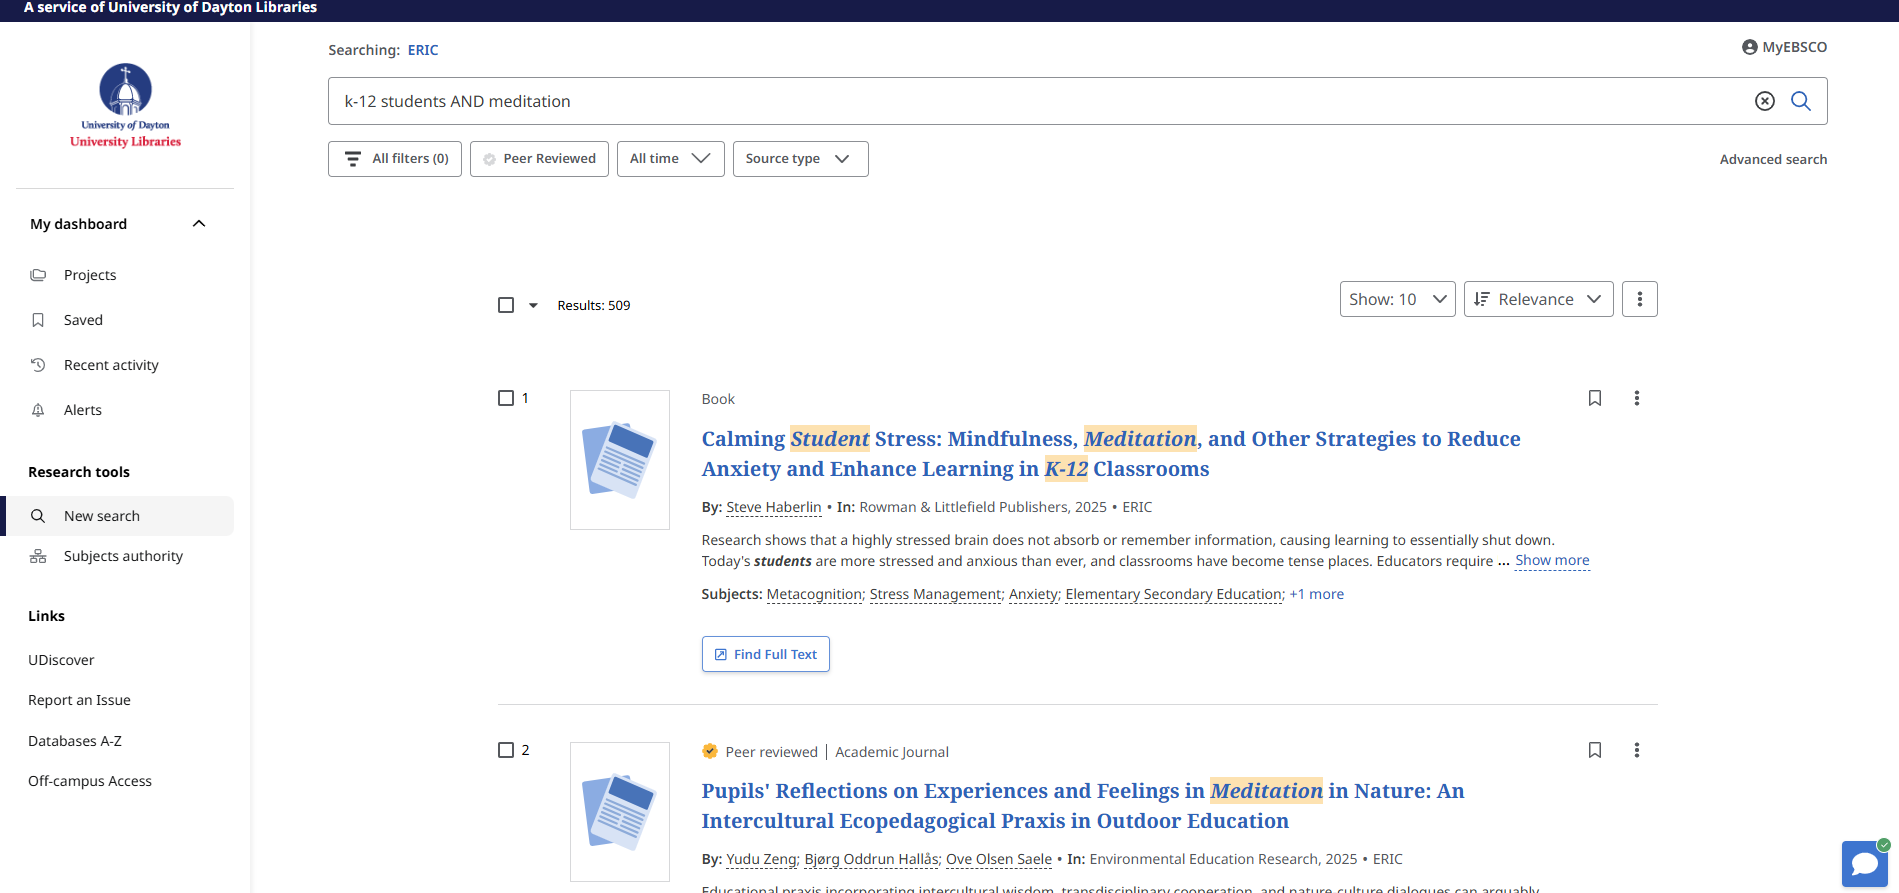Click the Alerts bell icon
Image resolution: width=1899 pixels, height=893 pixels.
[38, 410]
